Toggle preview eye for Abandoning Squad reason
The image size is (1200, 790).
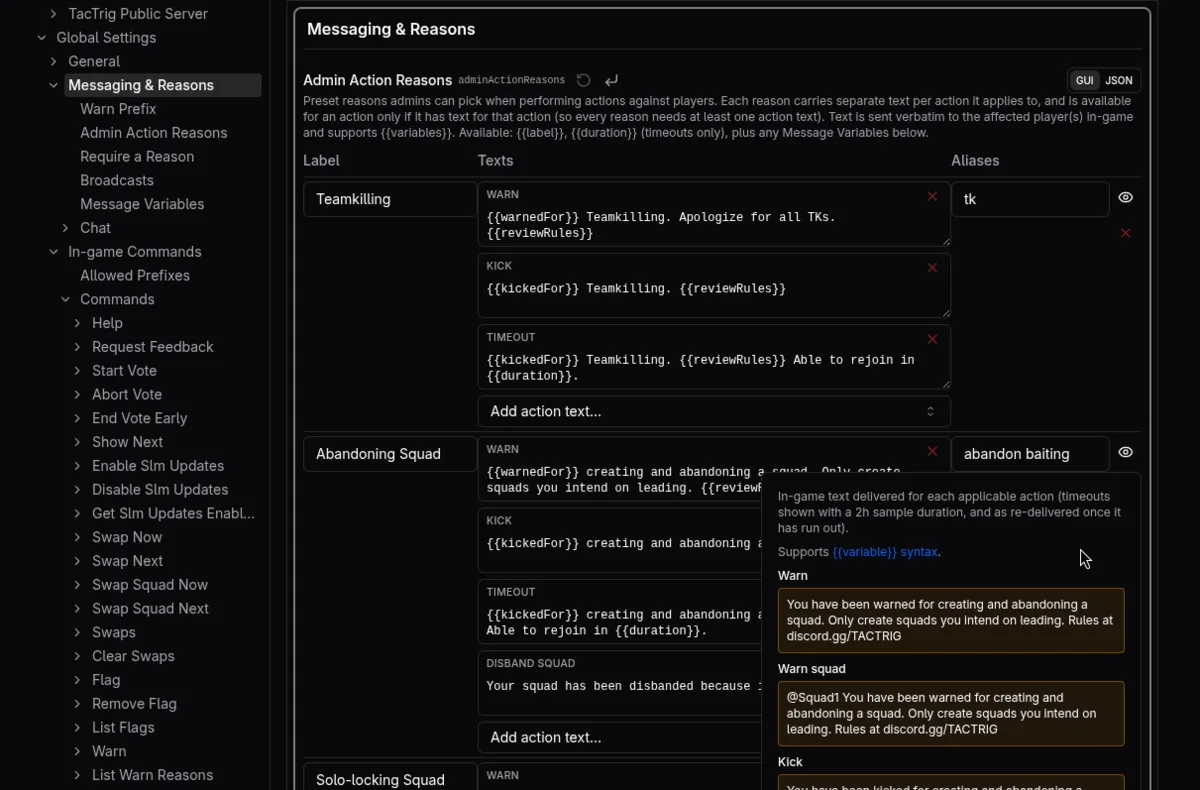tap(1125, 452)
